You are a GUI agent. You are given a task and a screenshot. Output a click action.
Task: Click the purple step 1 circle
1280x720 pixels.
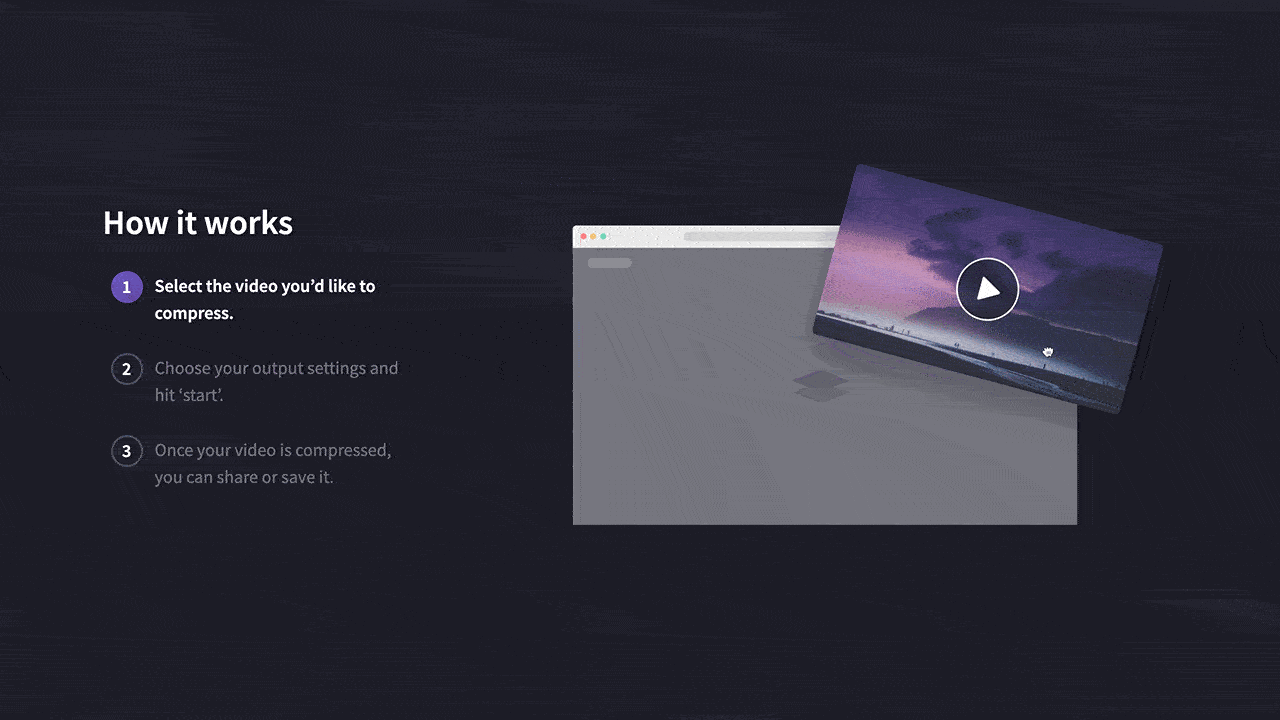126,286
